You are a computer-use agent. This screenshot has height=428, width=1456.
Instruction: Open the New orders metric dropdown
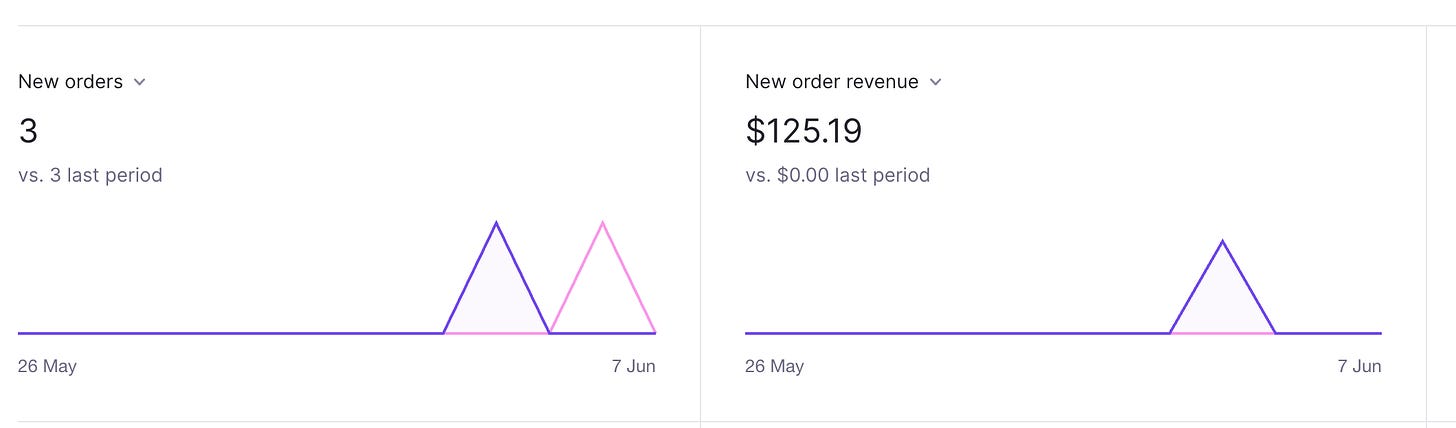point(82,82)
